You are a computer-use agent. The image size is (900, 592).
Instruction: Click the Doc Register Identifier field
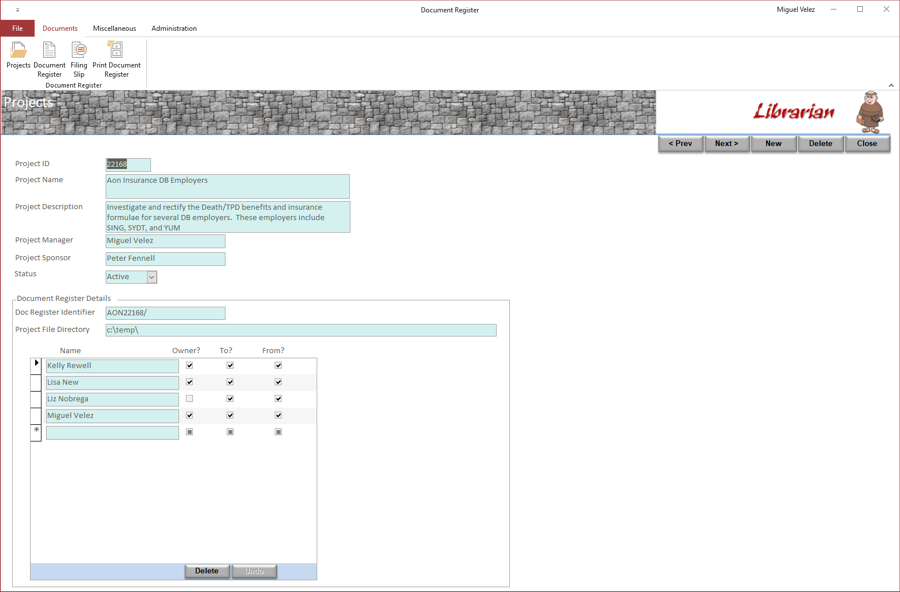tap(165, 313)
